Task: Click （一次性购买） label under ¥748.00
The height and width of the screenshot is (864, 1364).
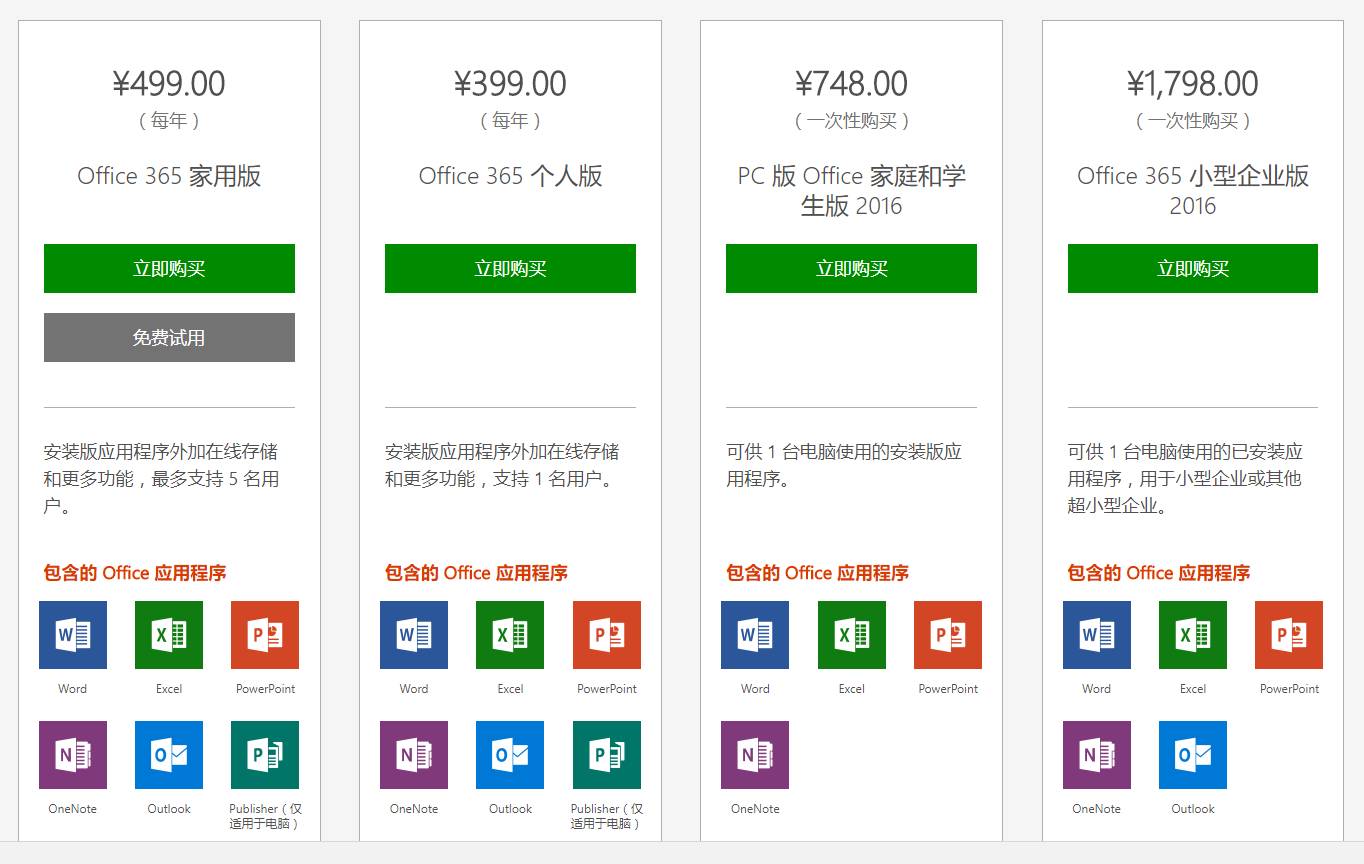Action: [851, 121]
